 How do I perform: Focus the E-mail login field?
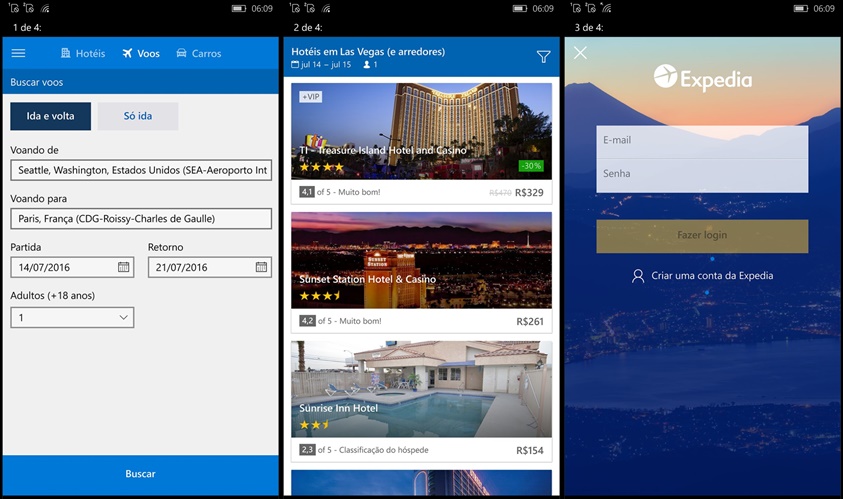(x=702, y=141)
